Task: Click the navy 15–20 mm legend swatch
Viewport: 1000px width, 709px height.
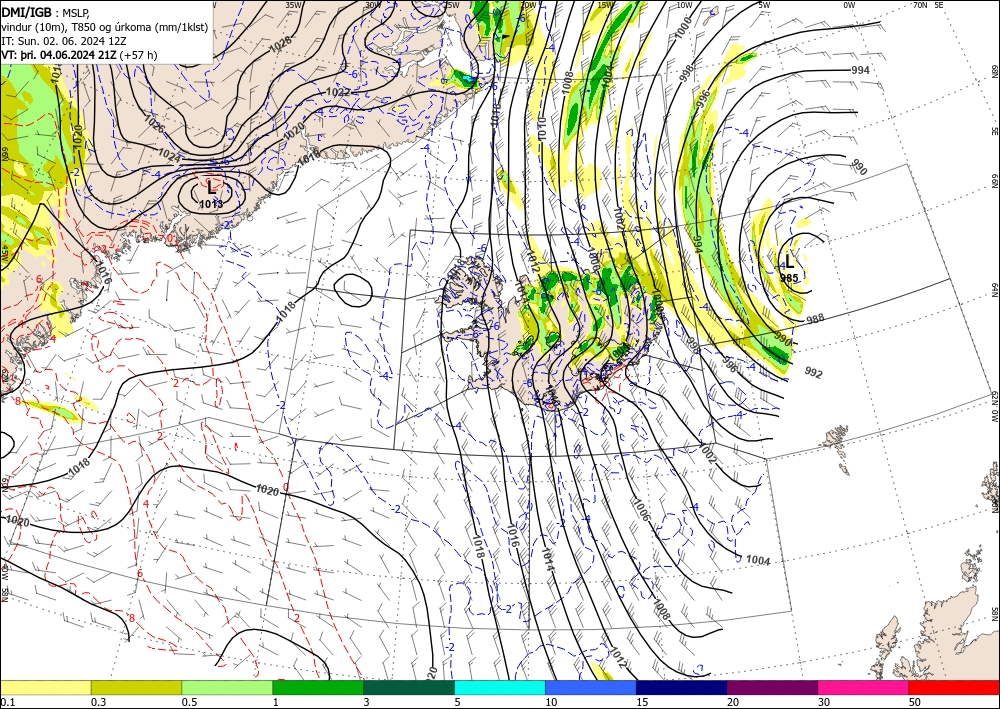Action: [x=682, y=687]
